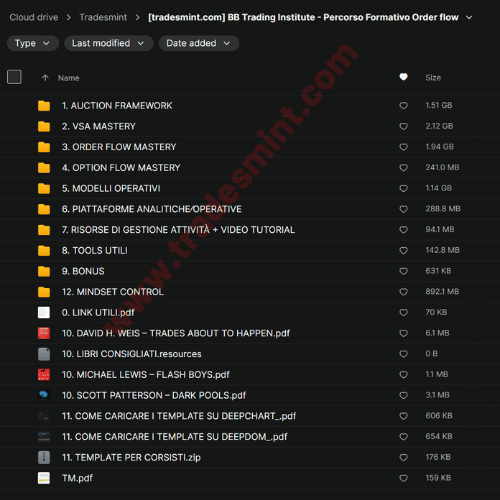Favourite the 4. OPTION FLOW MASTERY folder

[403, 168]
